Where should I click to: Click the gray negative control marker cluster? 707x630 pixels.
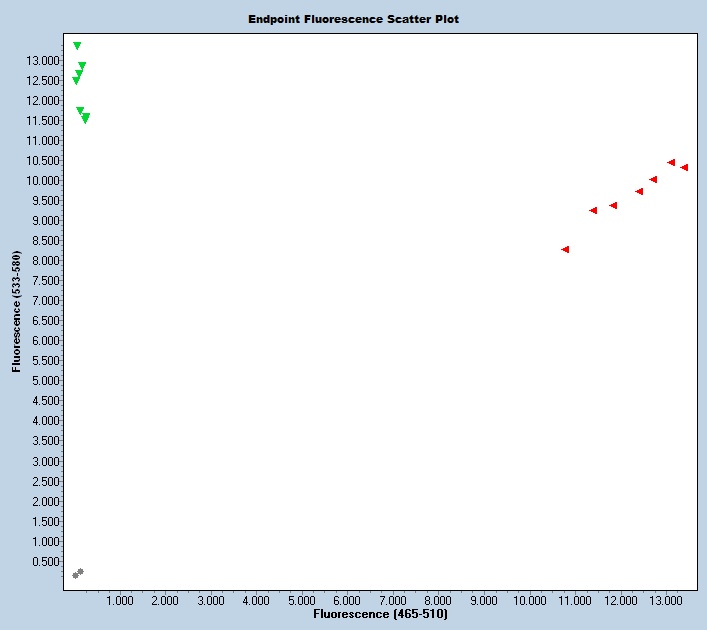pyautogui.click(x=77, y=573)
